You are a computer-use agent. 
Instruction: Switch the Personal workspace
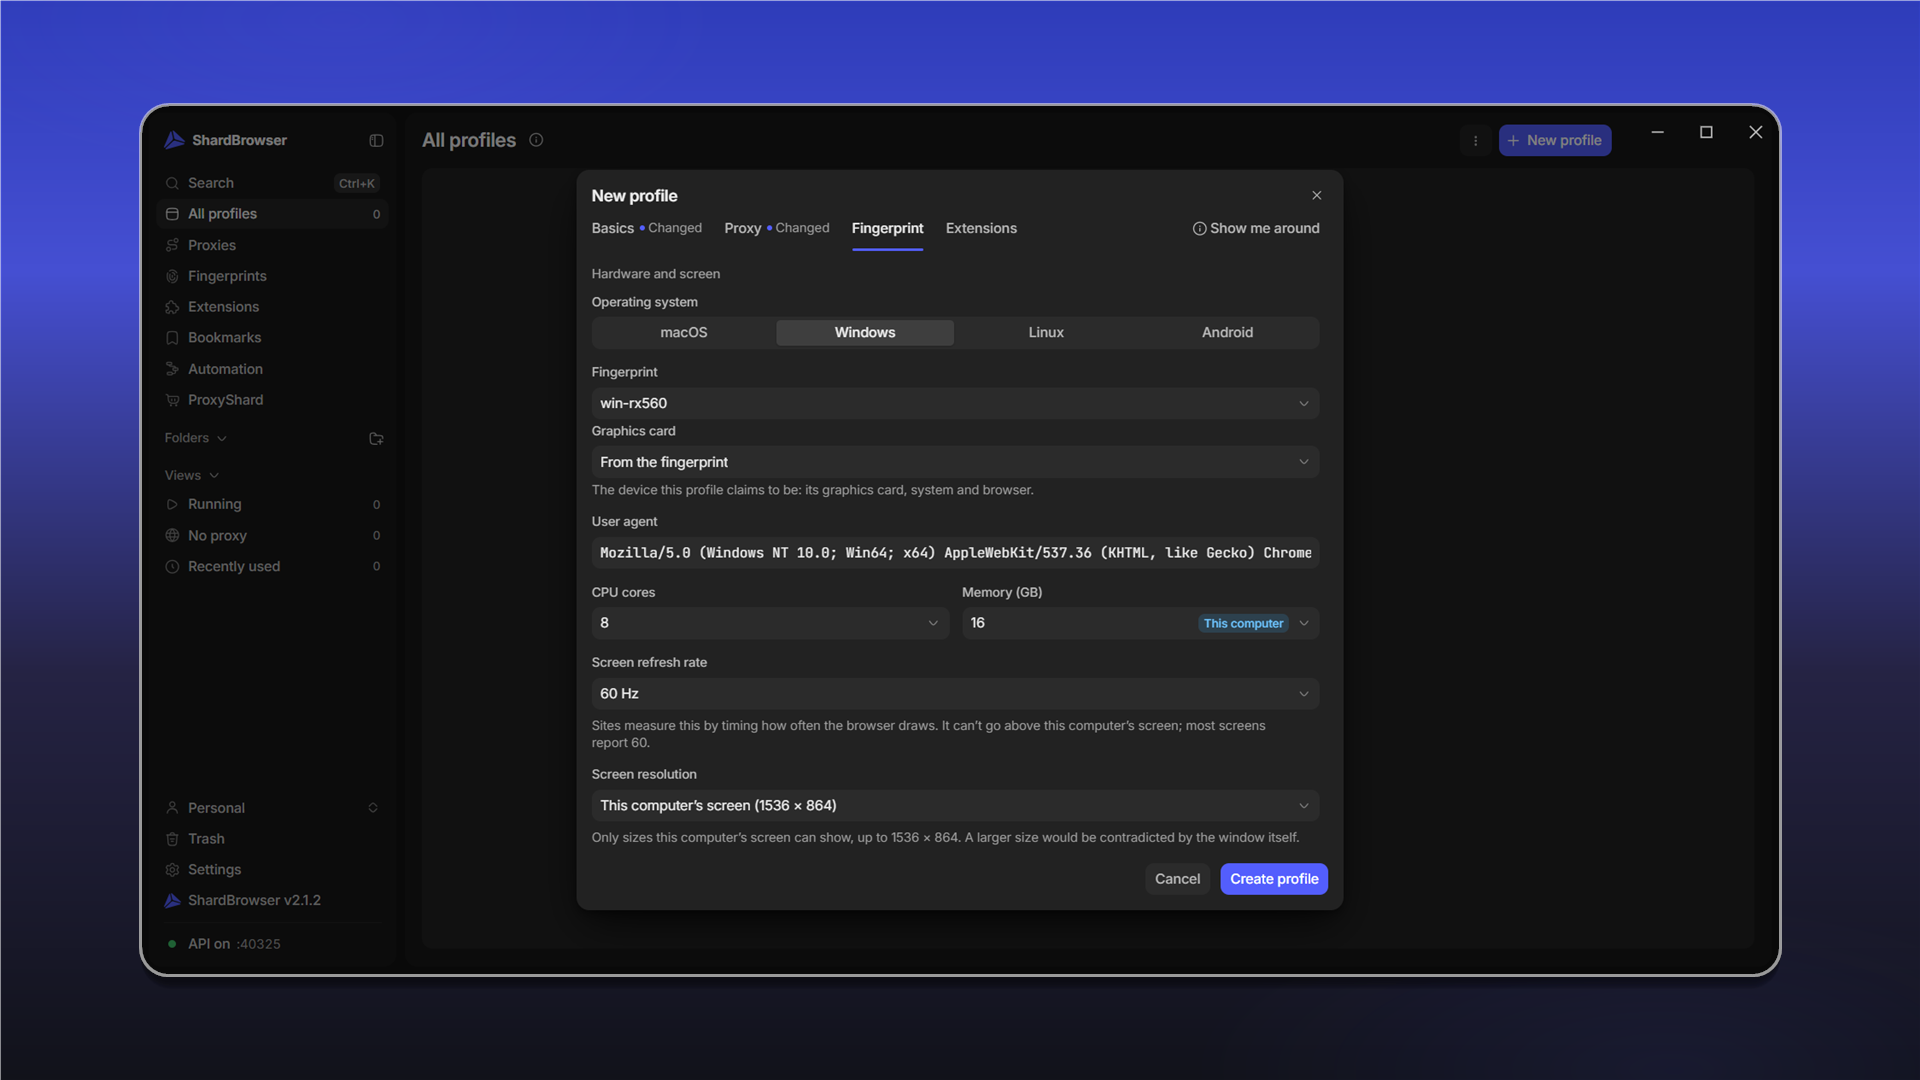272,808
